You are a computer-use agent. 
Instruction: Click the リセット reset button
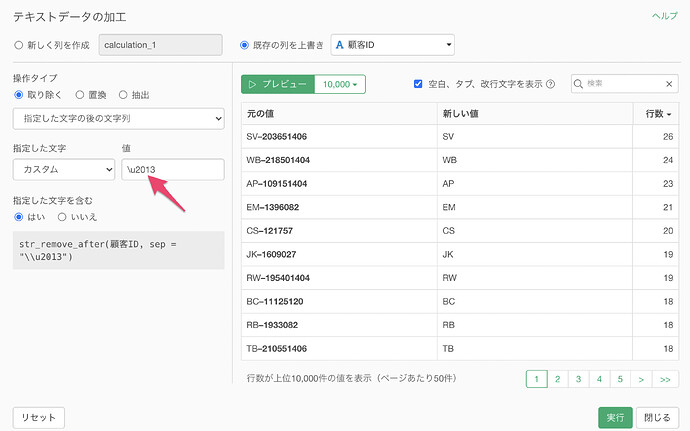coord(39,418)
